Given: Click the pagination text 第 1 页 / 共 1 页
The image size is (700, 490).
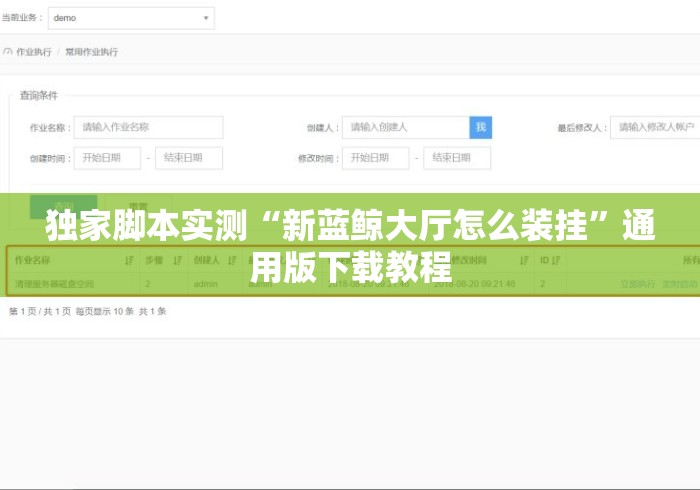Looking at the screenshot, I should (40, 311).
